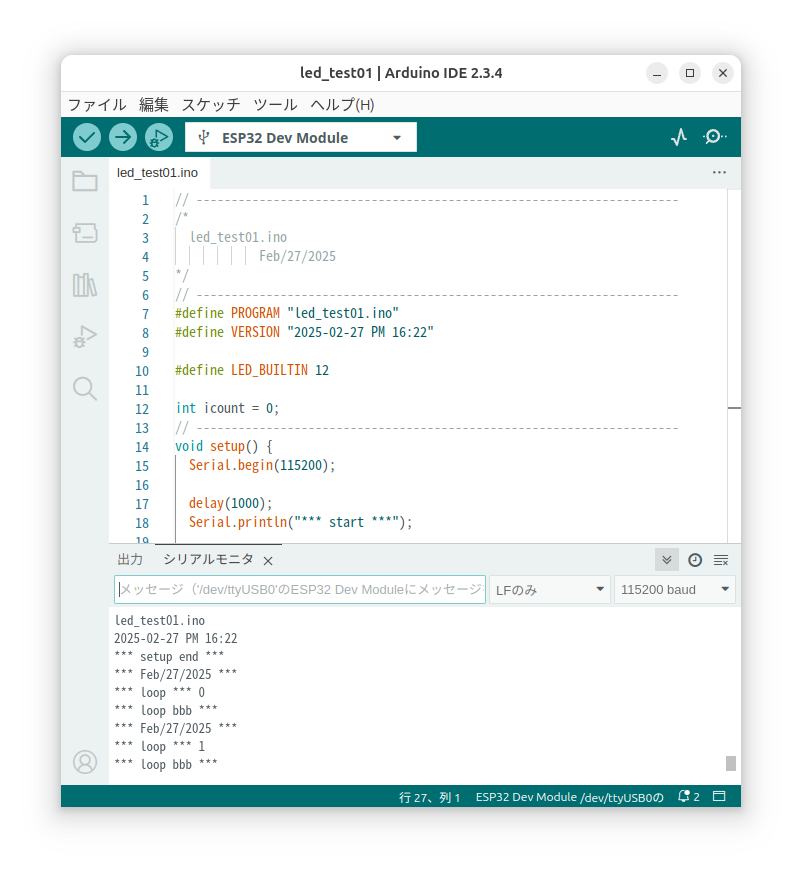Open the ESP32 Dev Module board selector
The width and height of the screenshot is (802, 874).
pyautogui.click(x=301, y=137)
